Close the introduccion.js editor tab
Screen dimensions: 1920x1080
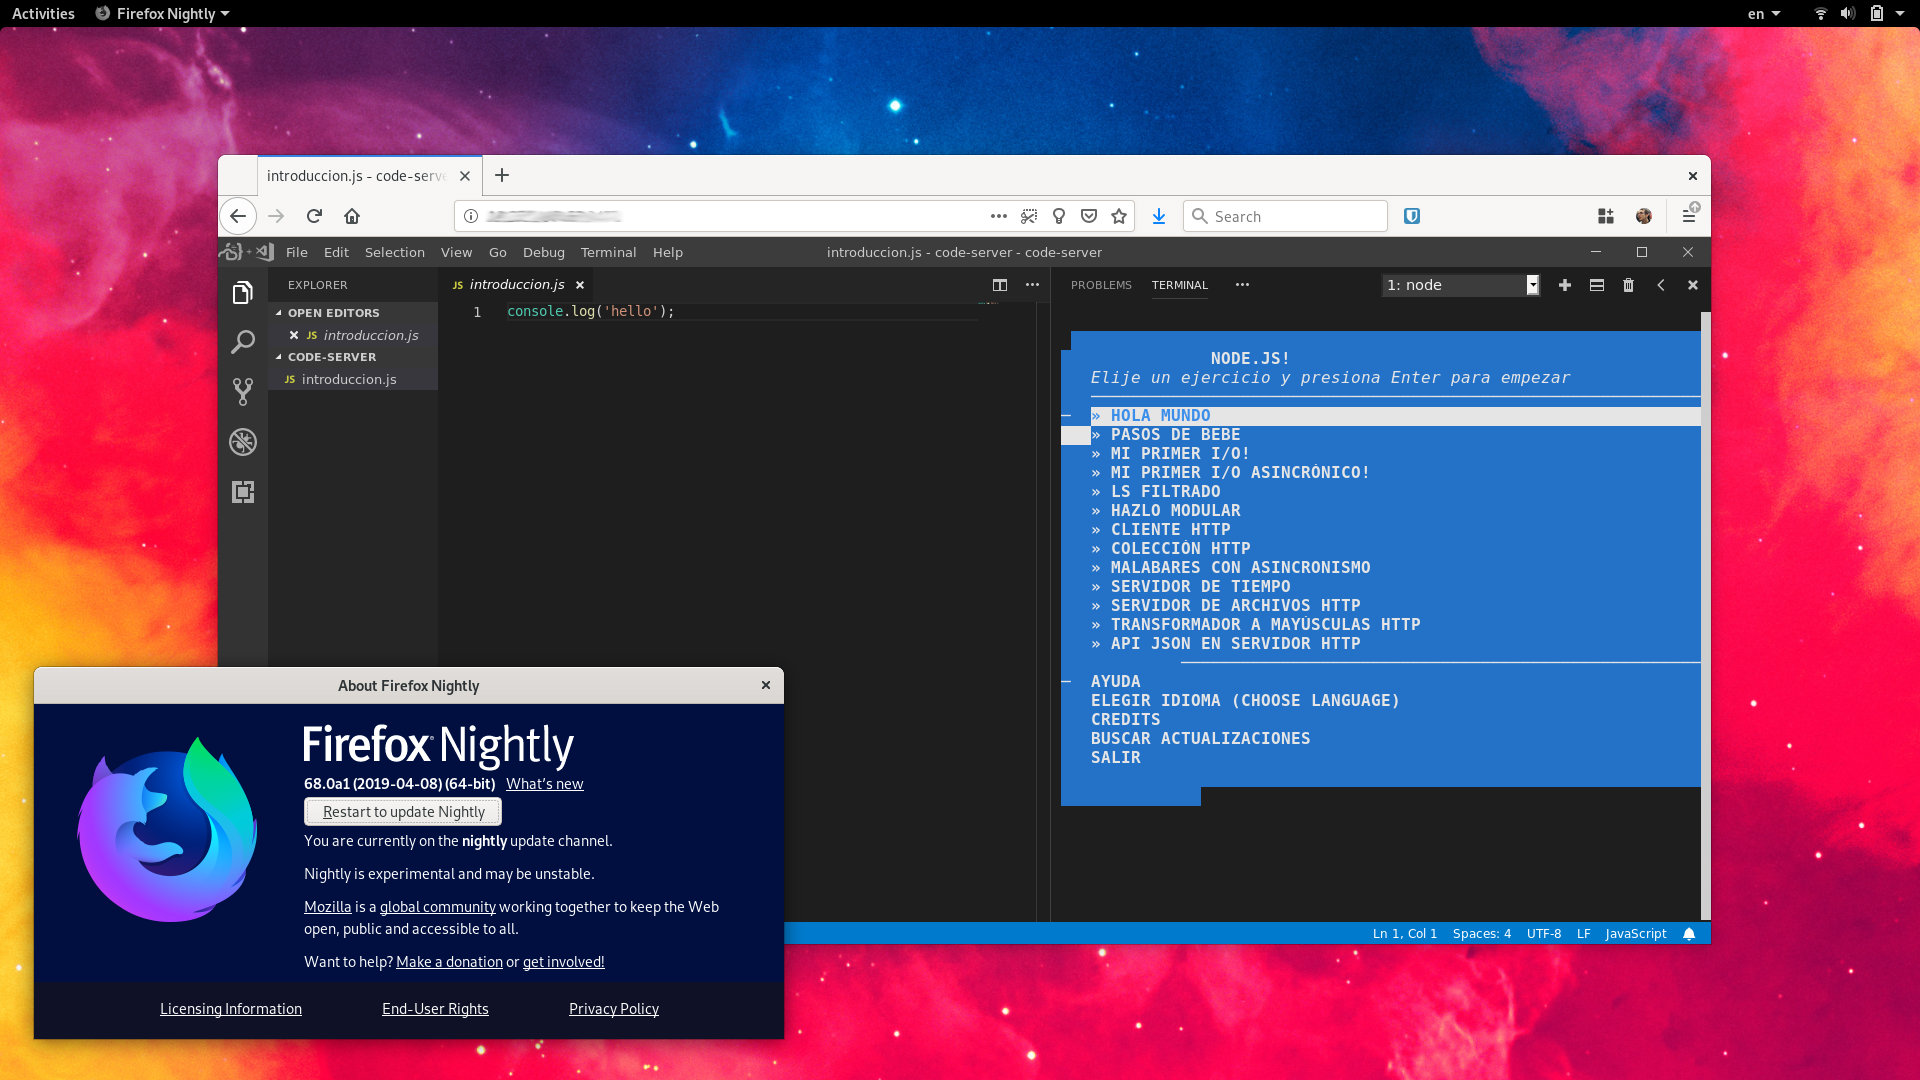coord(580,285)
